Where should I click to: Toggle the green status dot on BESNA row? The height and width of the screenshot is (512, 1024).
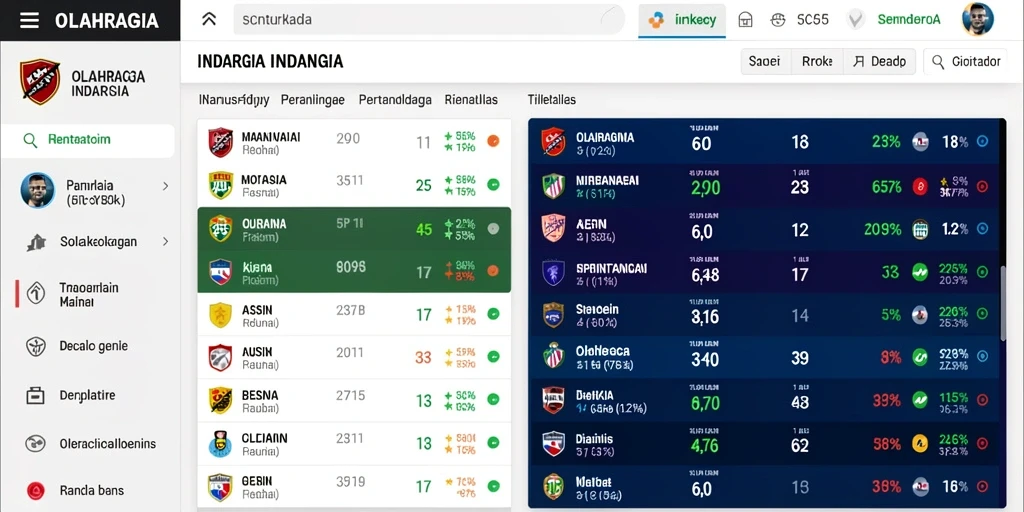(494, 400)
